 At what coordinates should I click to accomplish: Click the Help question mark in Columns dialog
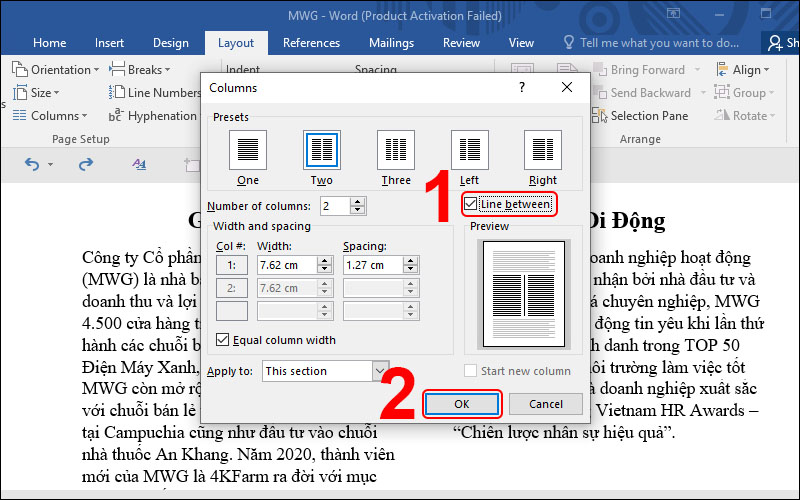point(521,87)
